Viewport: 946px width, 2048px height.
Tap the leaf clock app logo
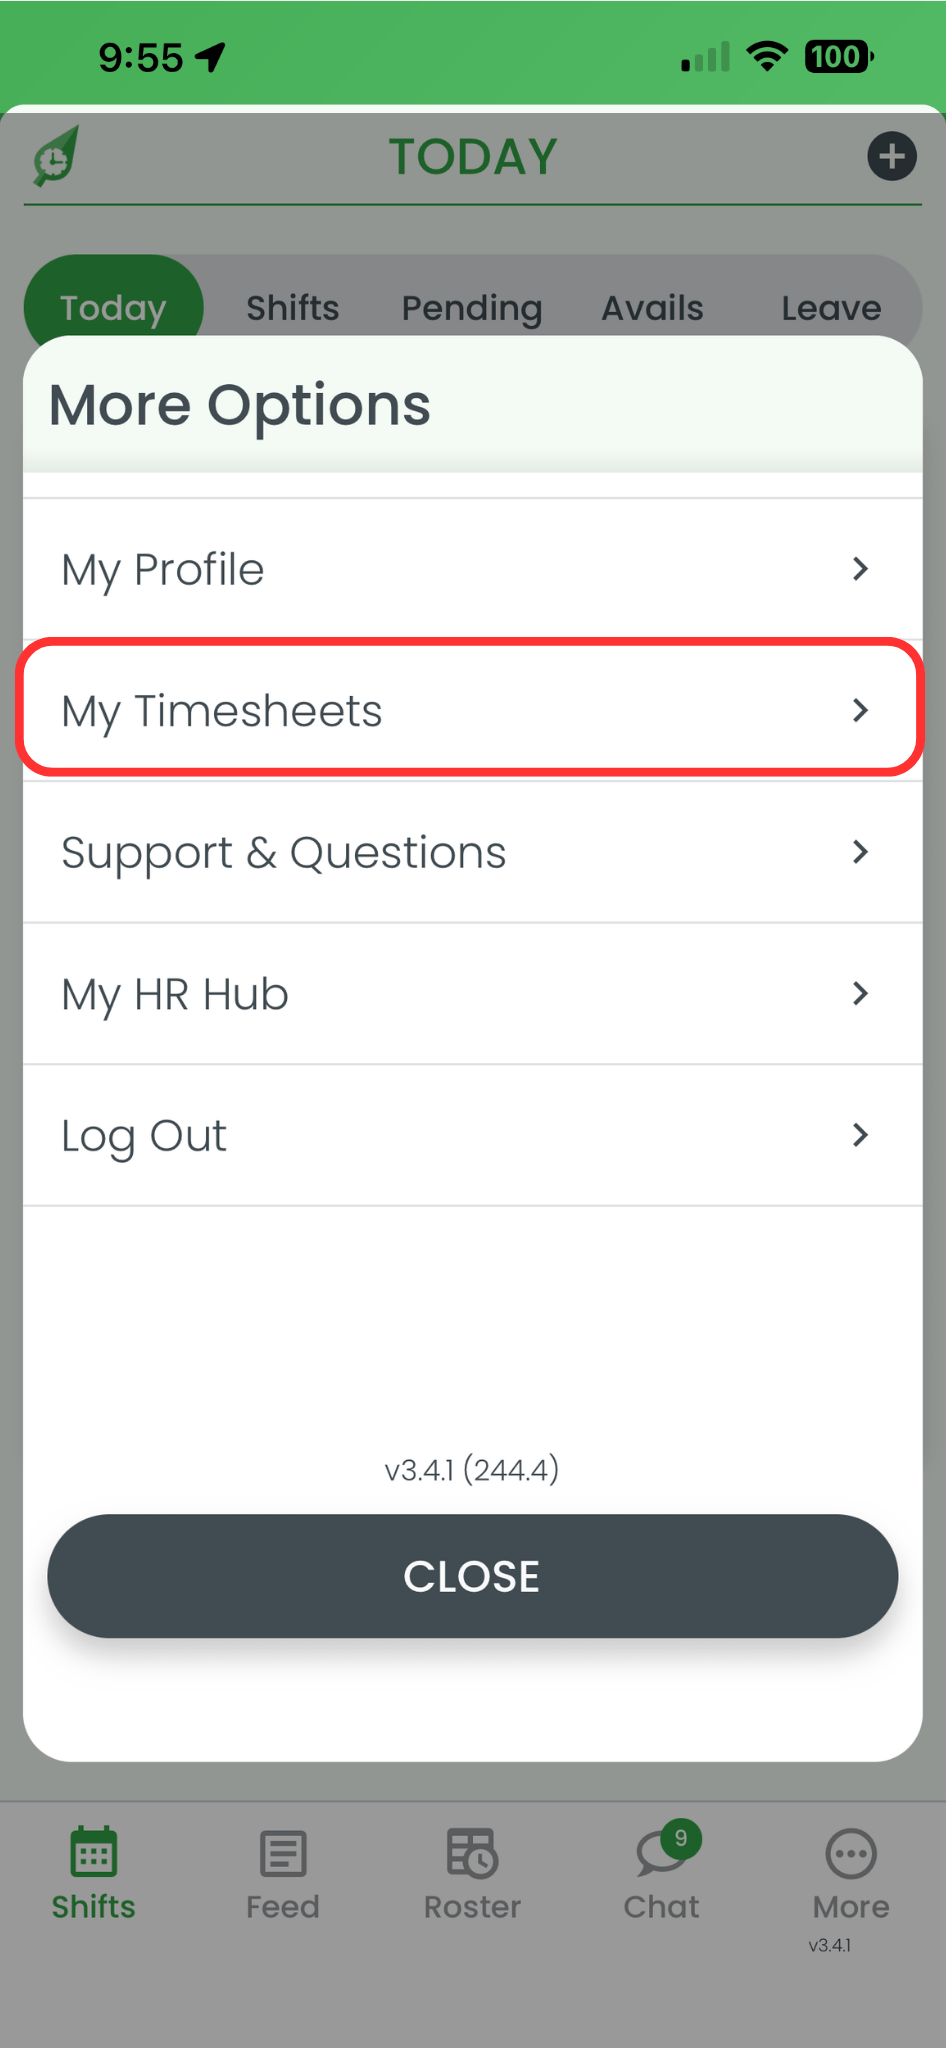(x=55, y=156)
